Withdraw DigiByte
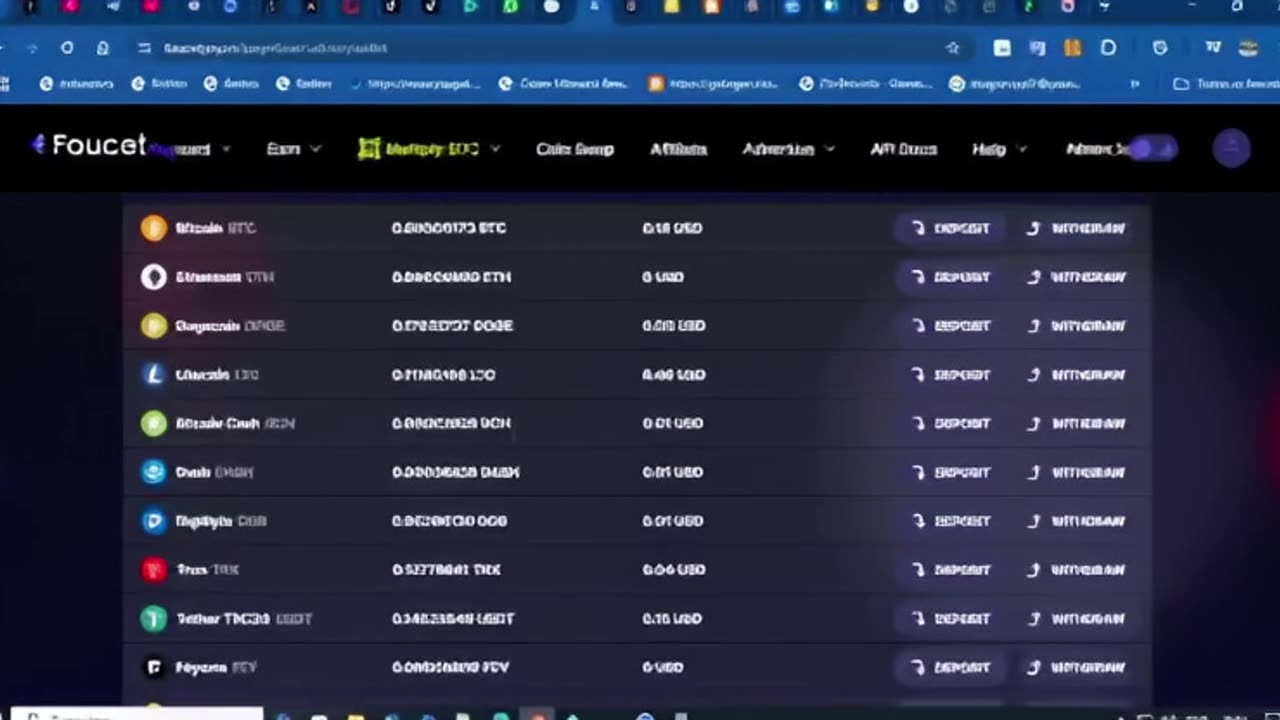1280x720 pixels. [x=1076, y=521]
